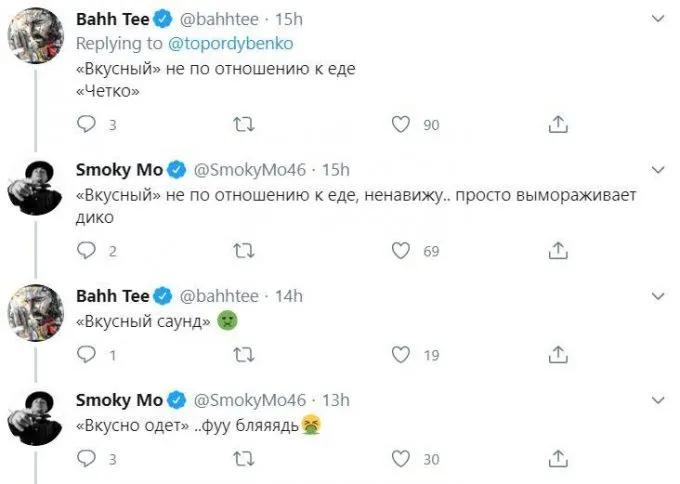The width and height of the screenshot is (680, 484).
Task: Share the «Вкусный саунд» tweet
Action: (x=559, y=354)
